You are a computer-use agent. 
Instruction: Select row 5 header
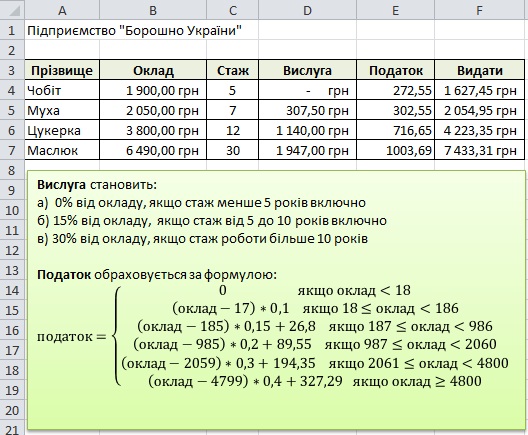[x=12, y=110]
